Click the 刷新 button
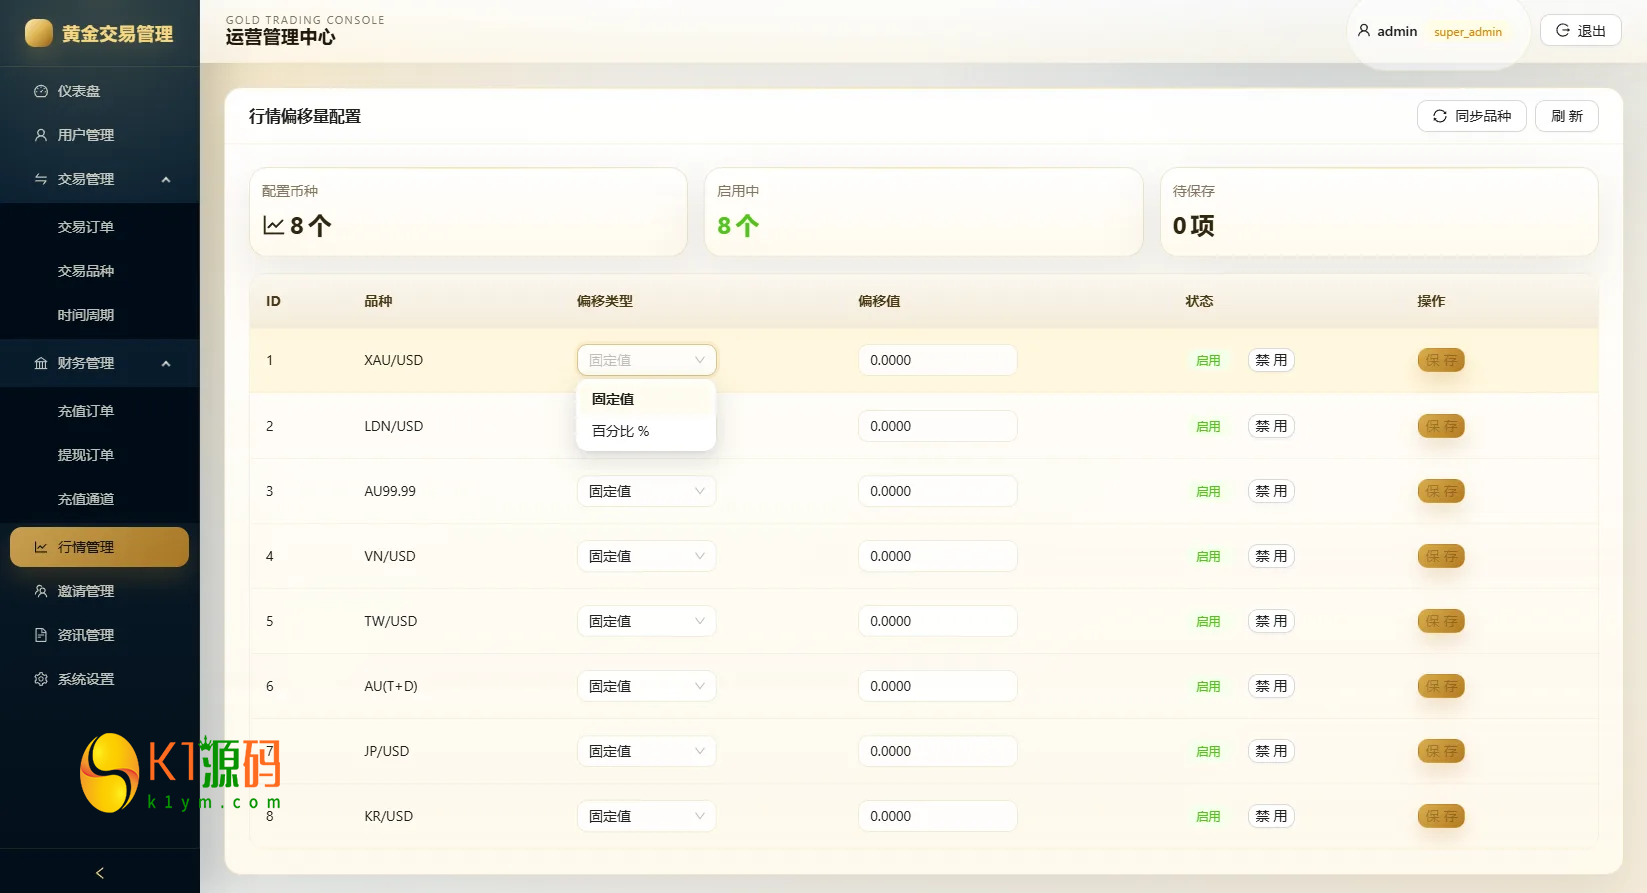 (x=1567, y=116)
